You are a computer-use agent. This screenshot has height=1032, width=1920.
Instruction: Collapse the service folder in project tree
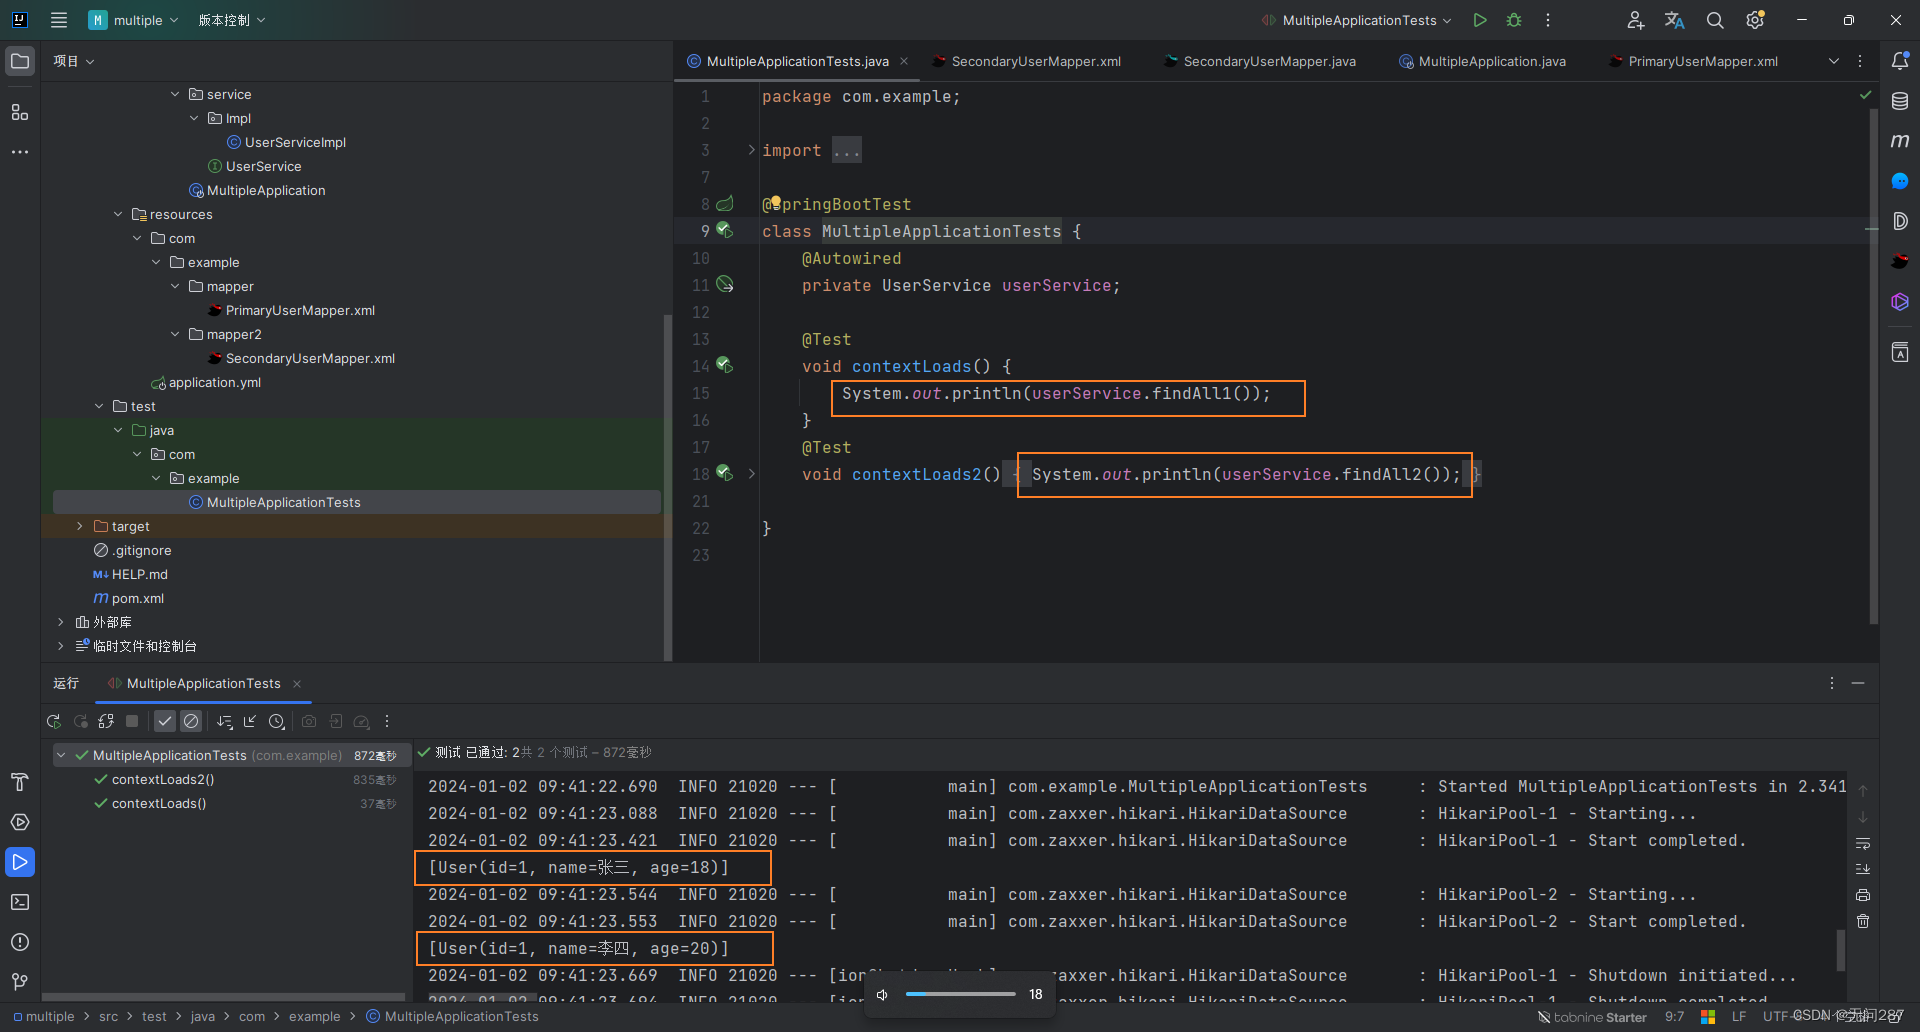pos(175,94)
